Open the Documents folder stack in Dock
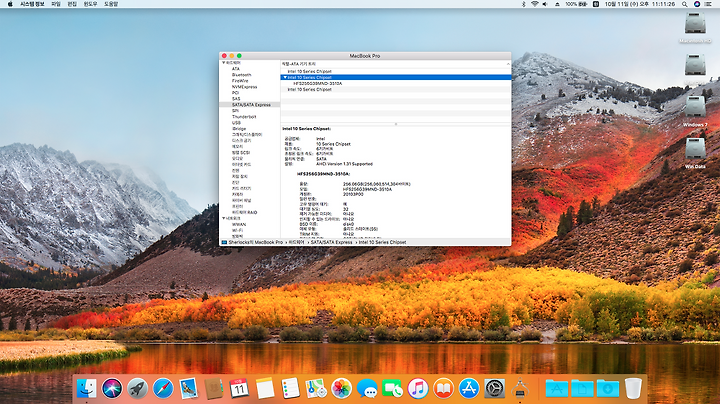This screenshot has width=720, height=404. pyautogui.click(x=582, y=389)
